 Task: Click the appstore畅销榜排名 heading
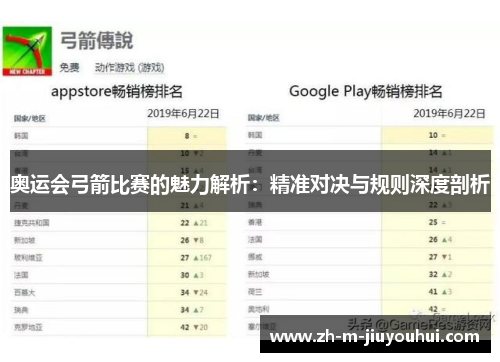(x=117, y=91)
